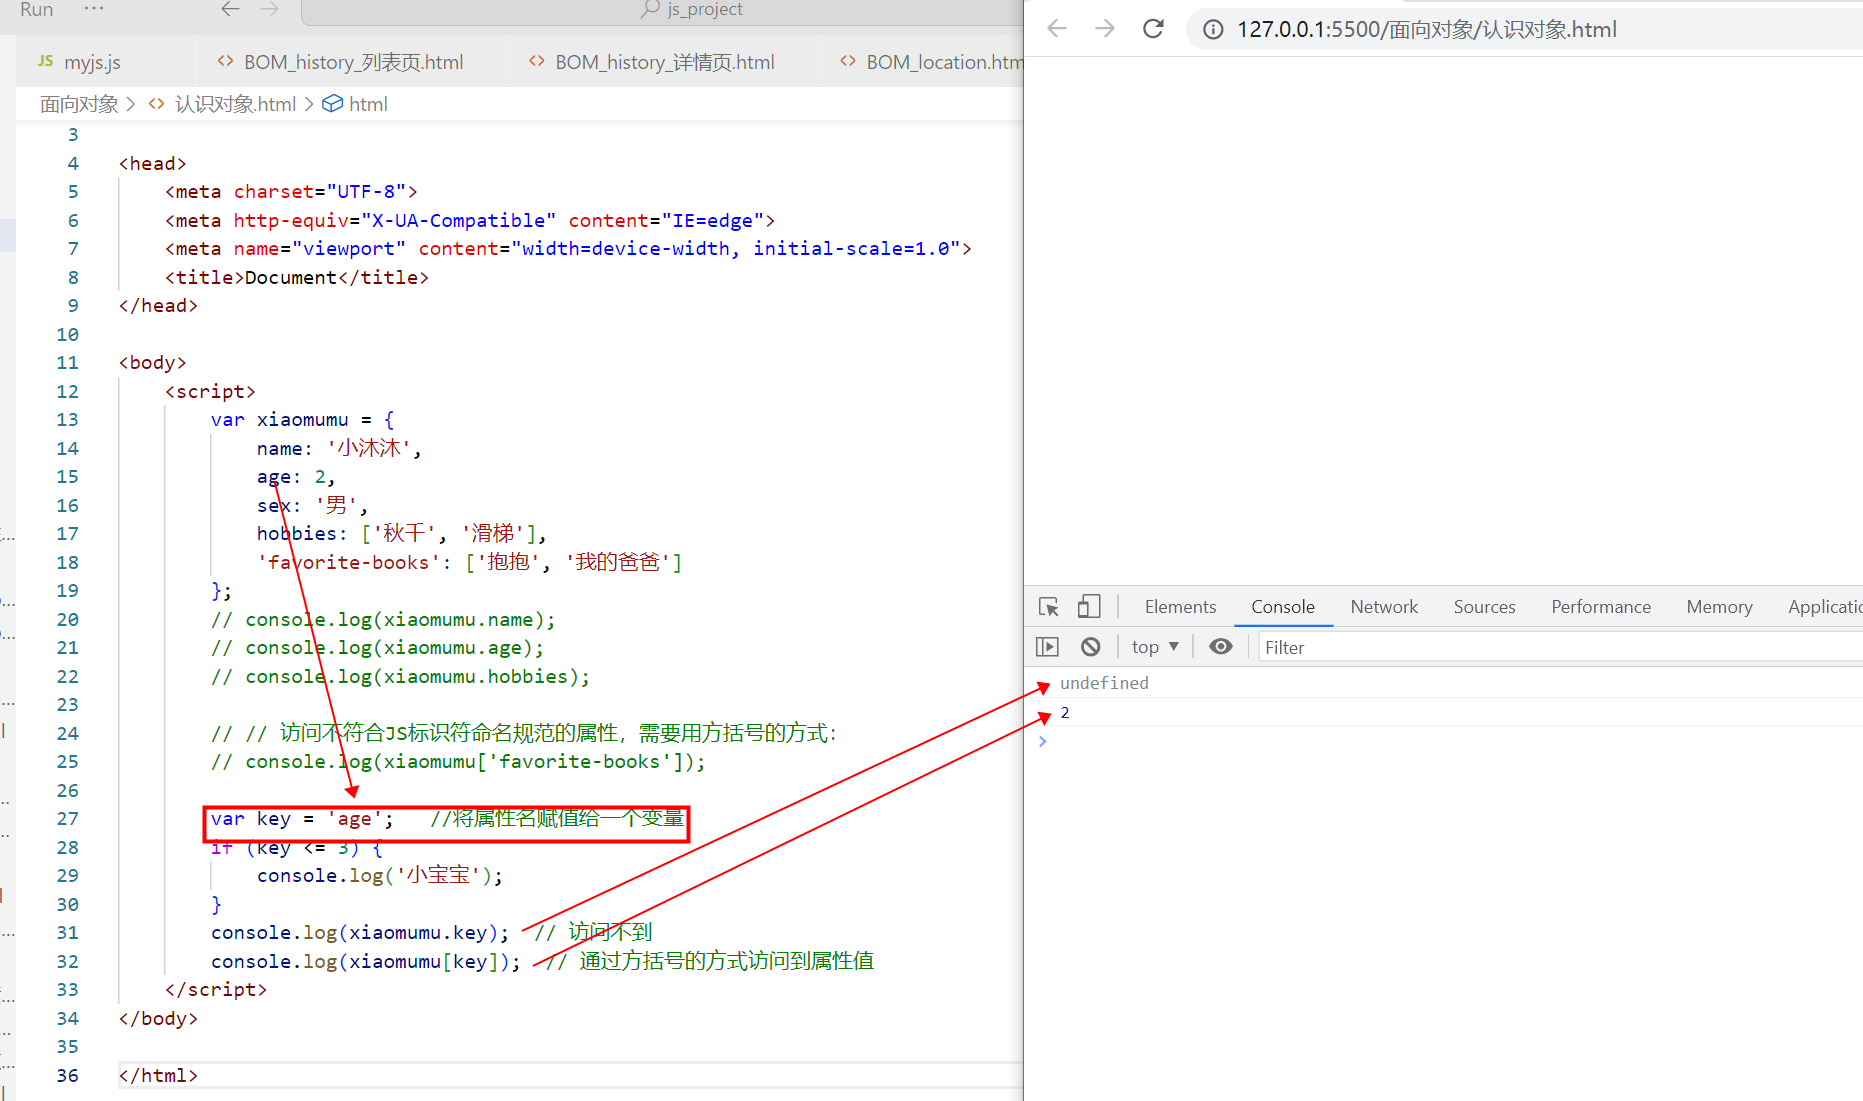Screen dimensions: 1863x1101
Task: Open the top JavaScript context dropdown
Action: click(1155, 647)
